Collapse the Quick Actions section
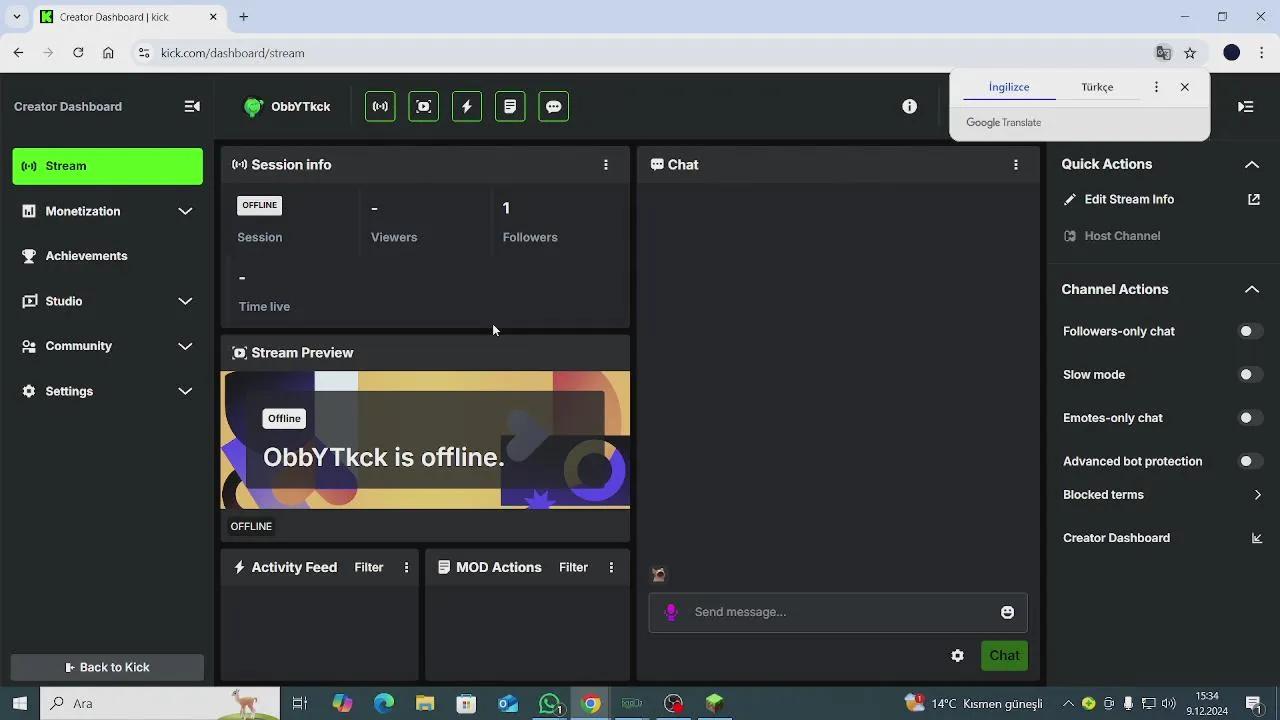This screenshot has width=1280, height=720. point(1251,164)
